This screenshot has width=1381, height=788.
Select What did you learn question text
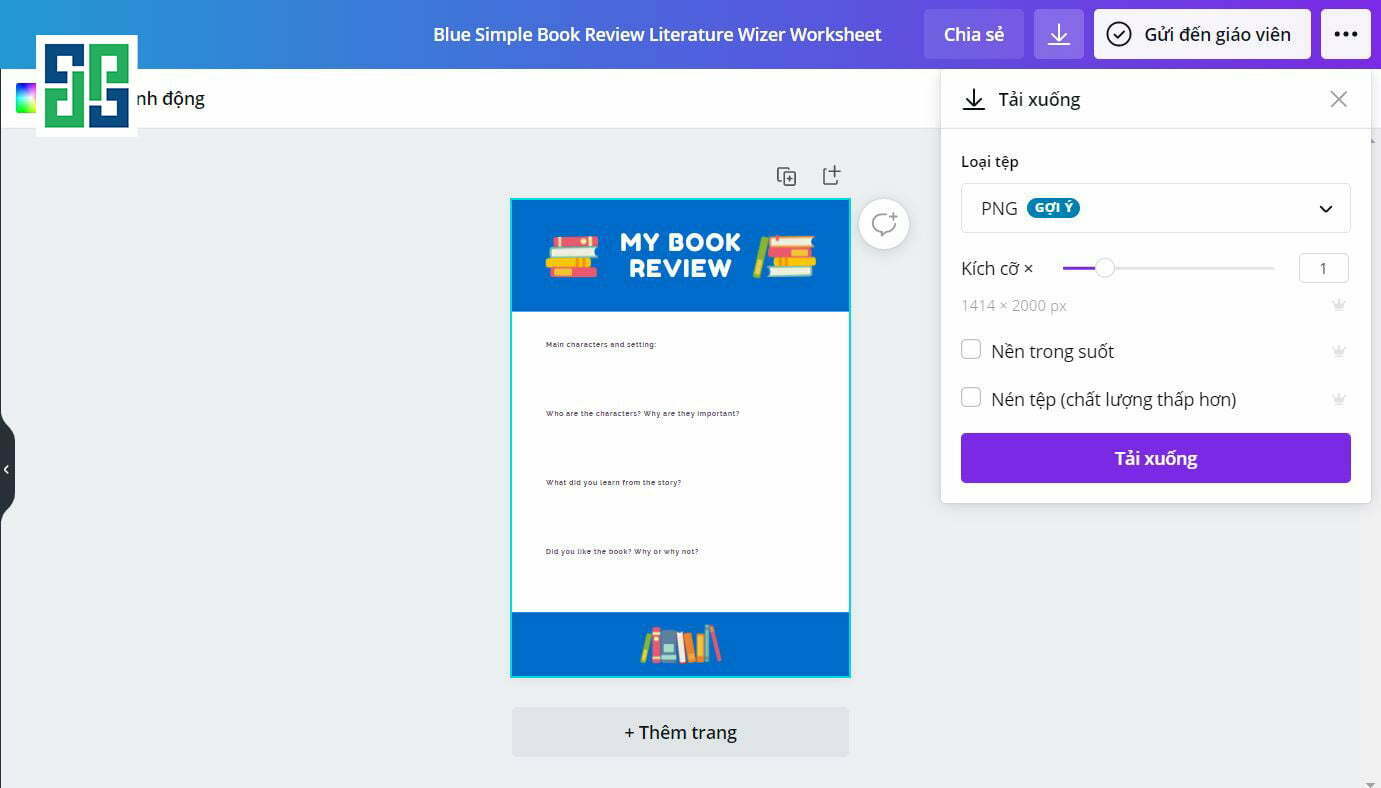613,482
